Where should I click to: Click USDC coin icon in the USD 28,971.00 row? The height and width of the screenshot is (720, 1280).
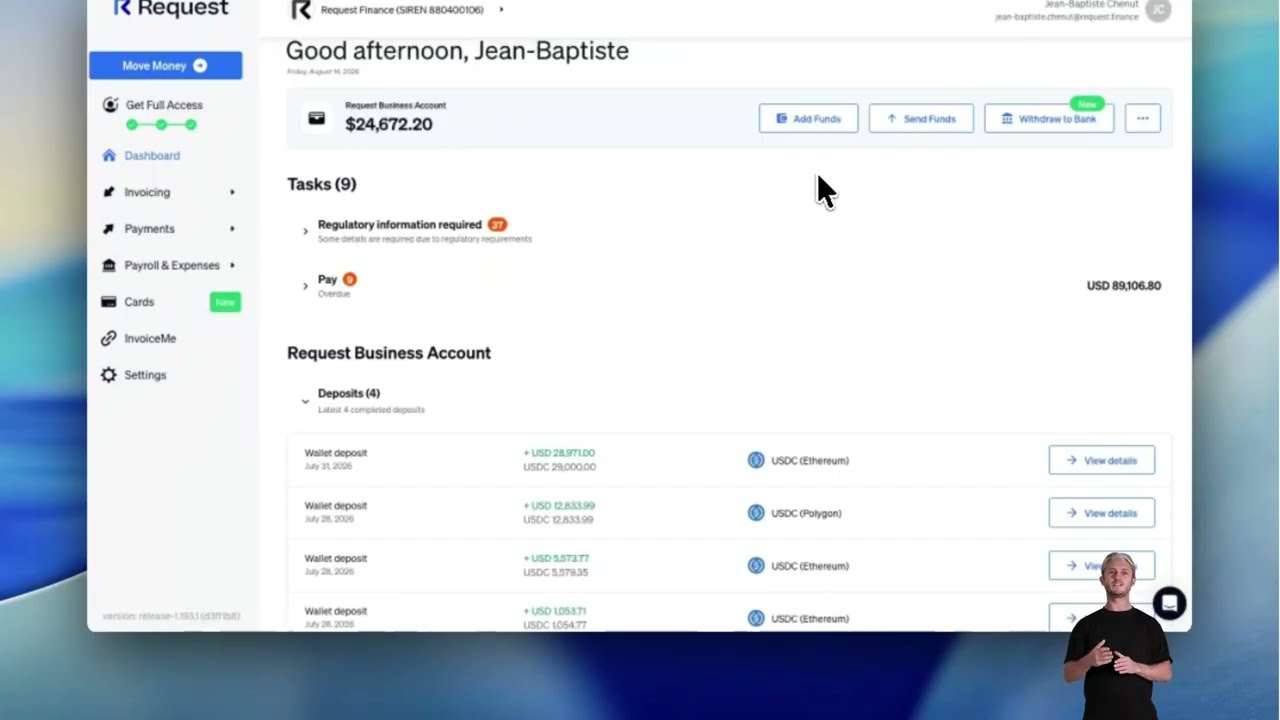756,460
